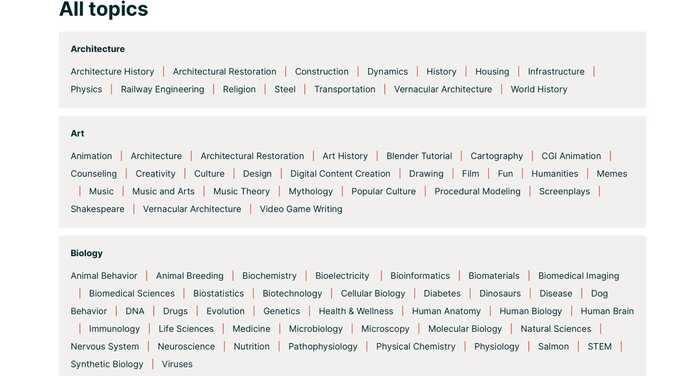
Task: Go to CGI Animation topic
Action: coord(571,156)
